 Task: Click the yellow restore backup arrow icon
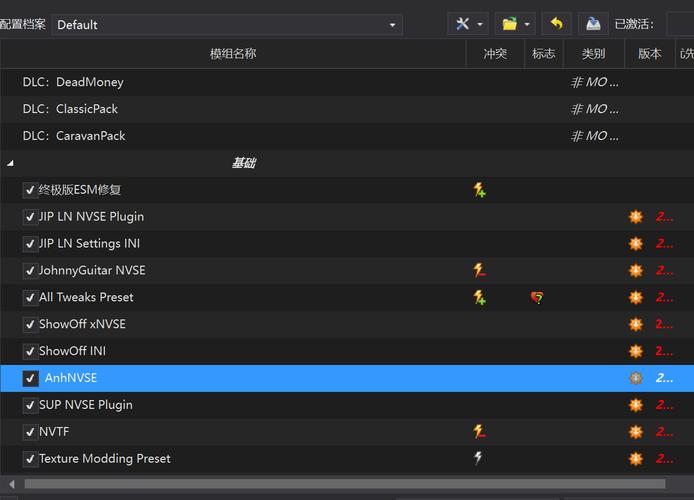[x=557, y=24]
